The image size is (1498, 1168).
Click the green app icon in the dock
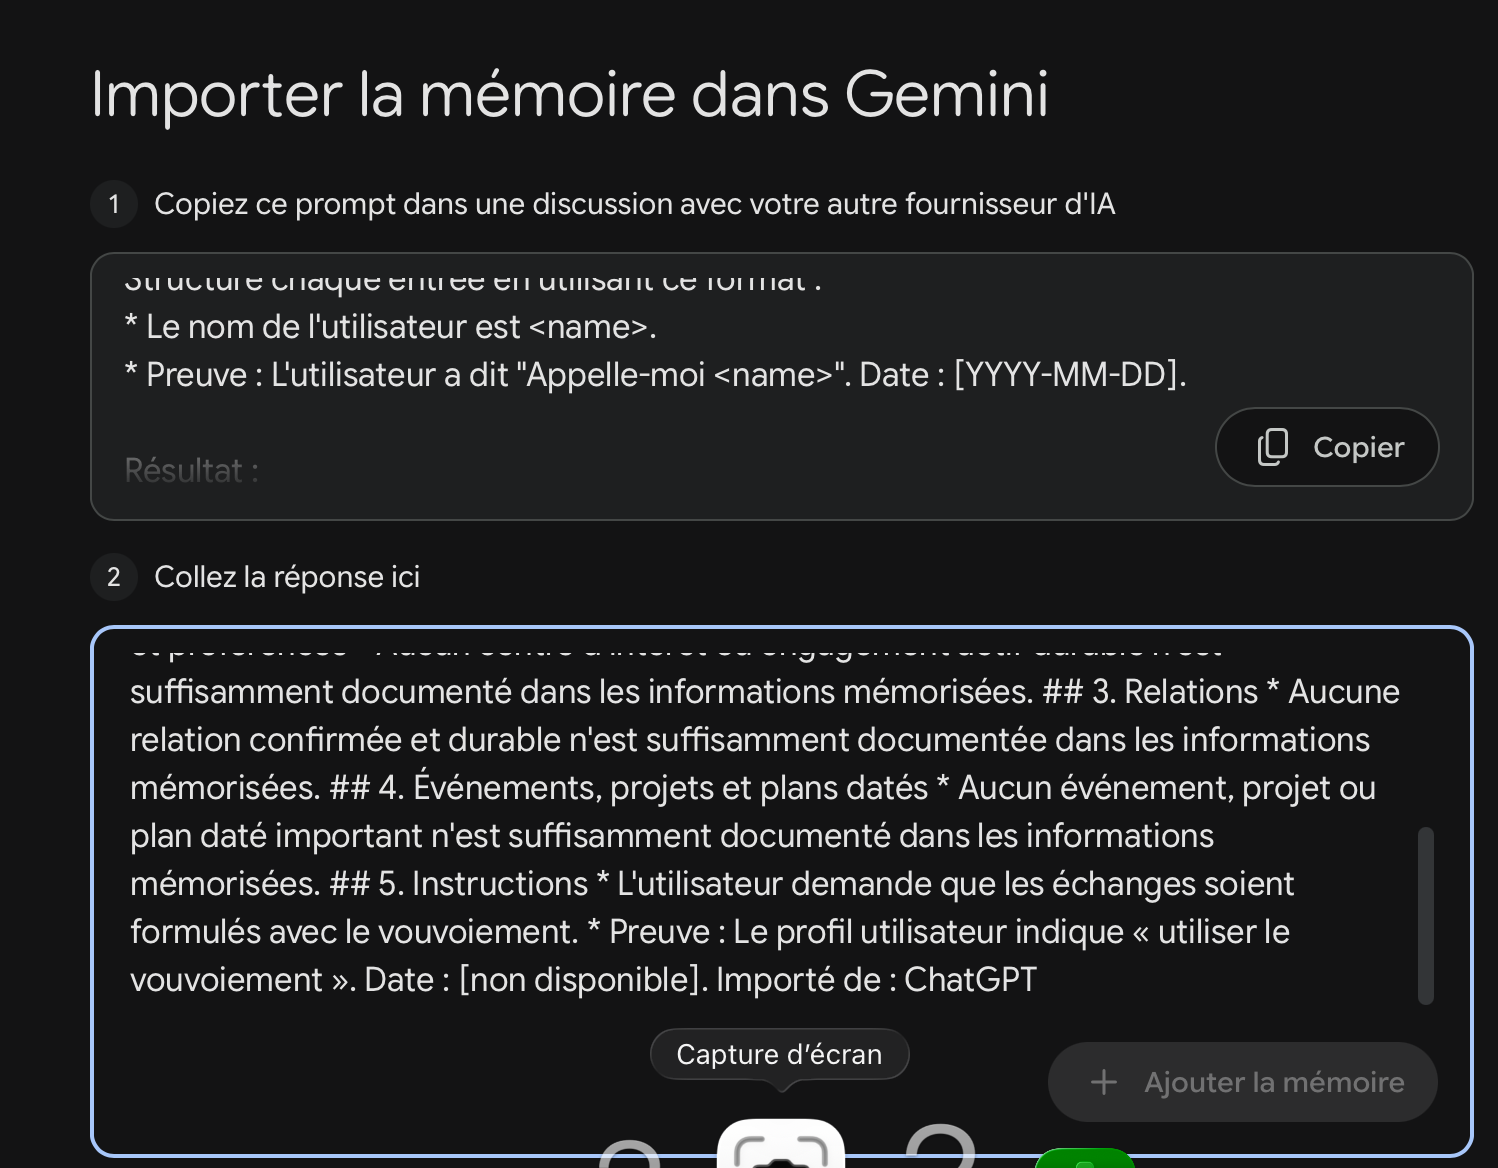coord(1084,1158)
